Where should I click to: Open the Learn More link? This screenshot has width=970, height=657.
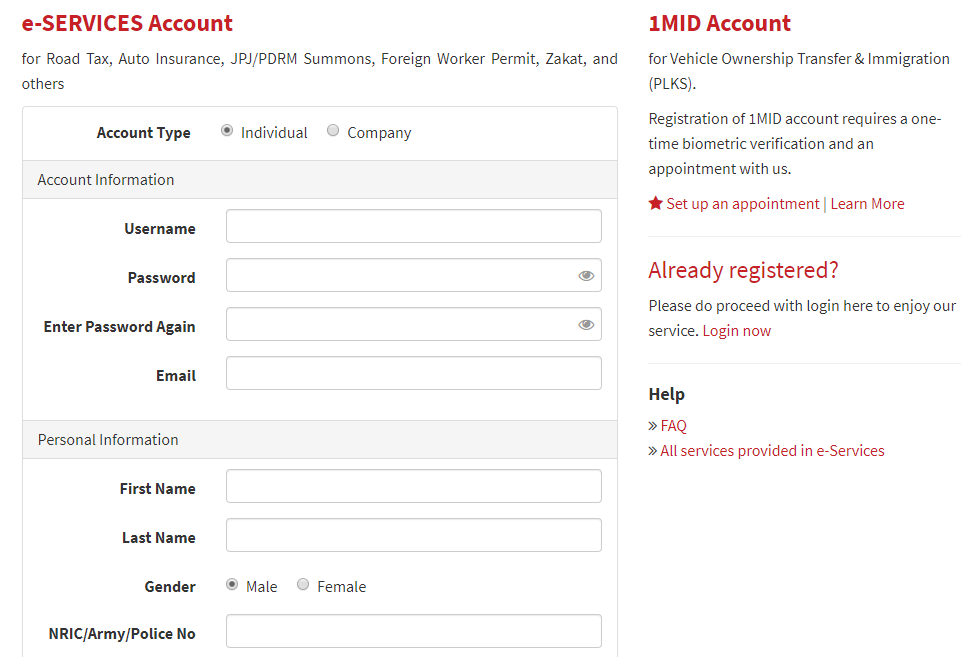pyautogui.click(x=867, y=204)
